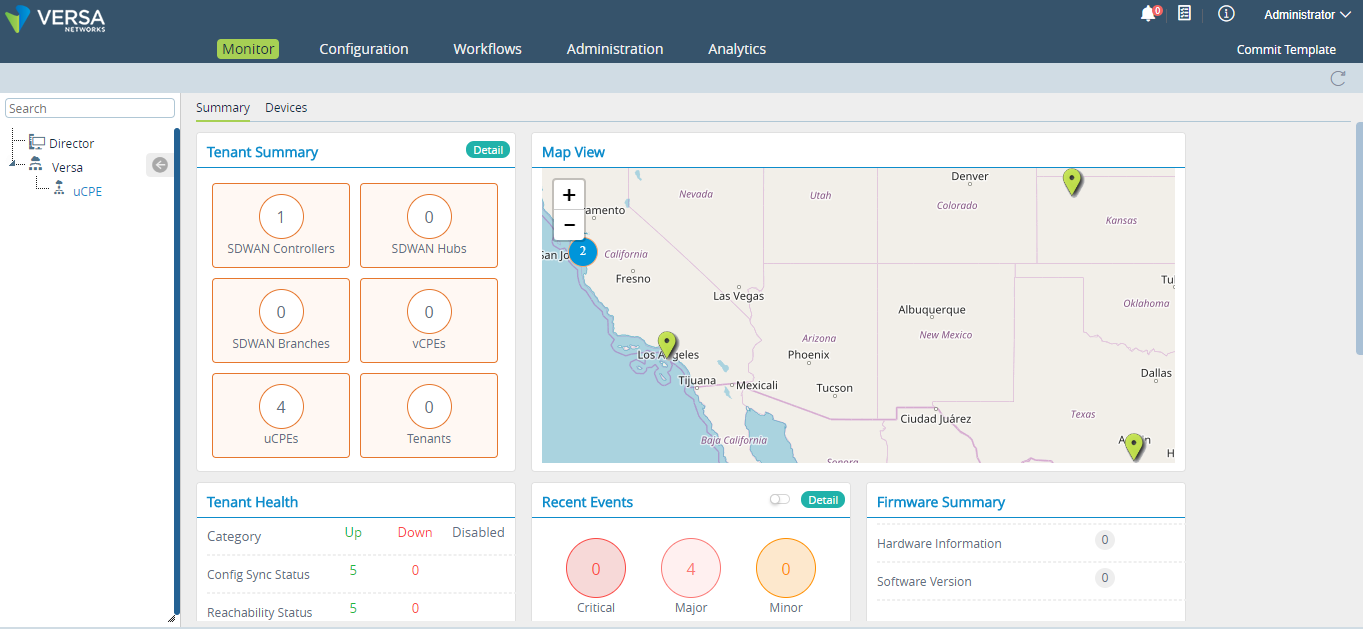Image resolution: width=1363 pixels, height=629 pixels.
Task: Click the map pin in Kansas area
Action: pos(1072,182)
